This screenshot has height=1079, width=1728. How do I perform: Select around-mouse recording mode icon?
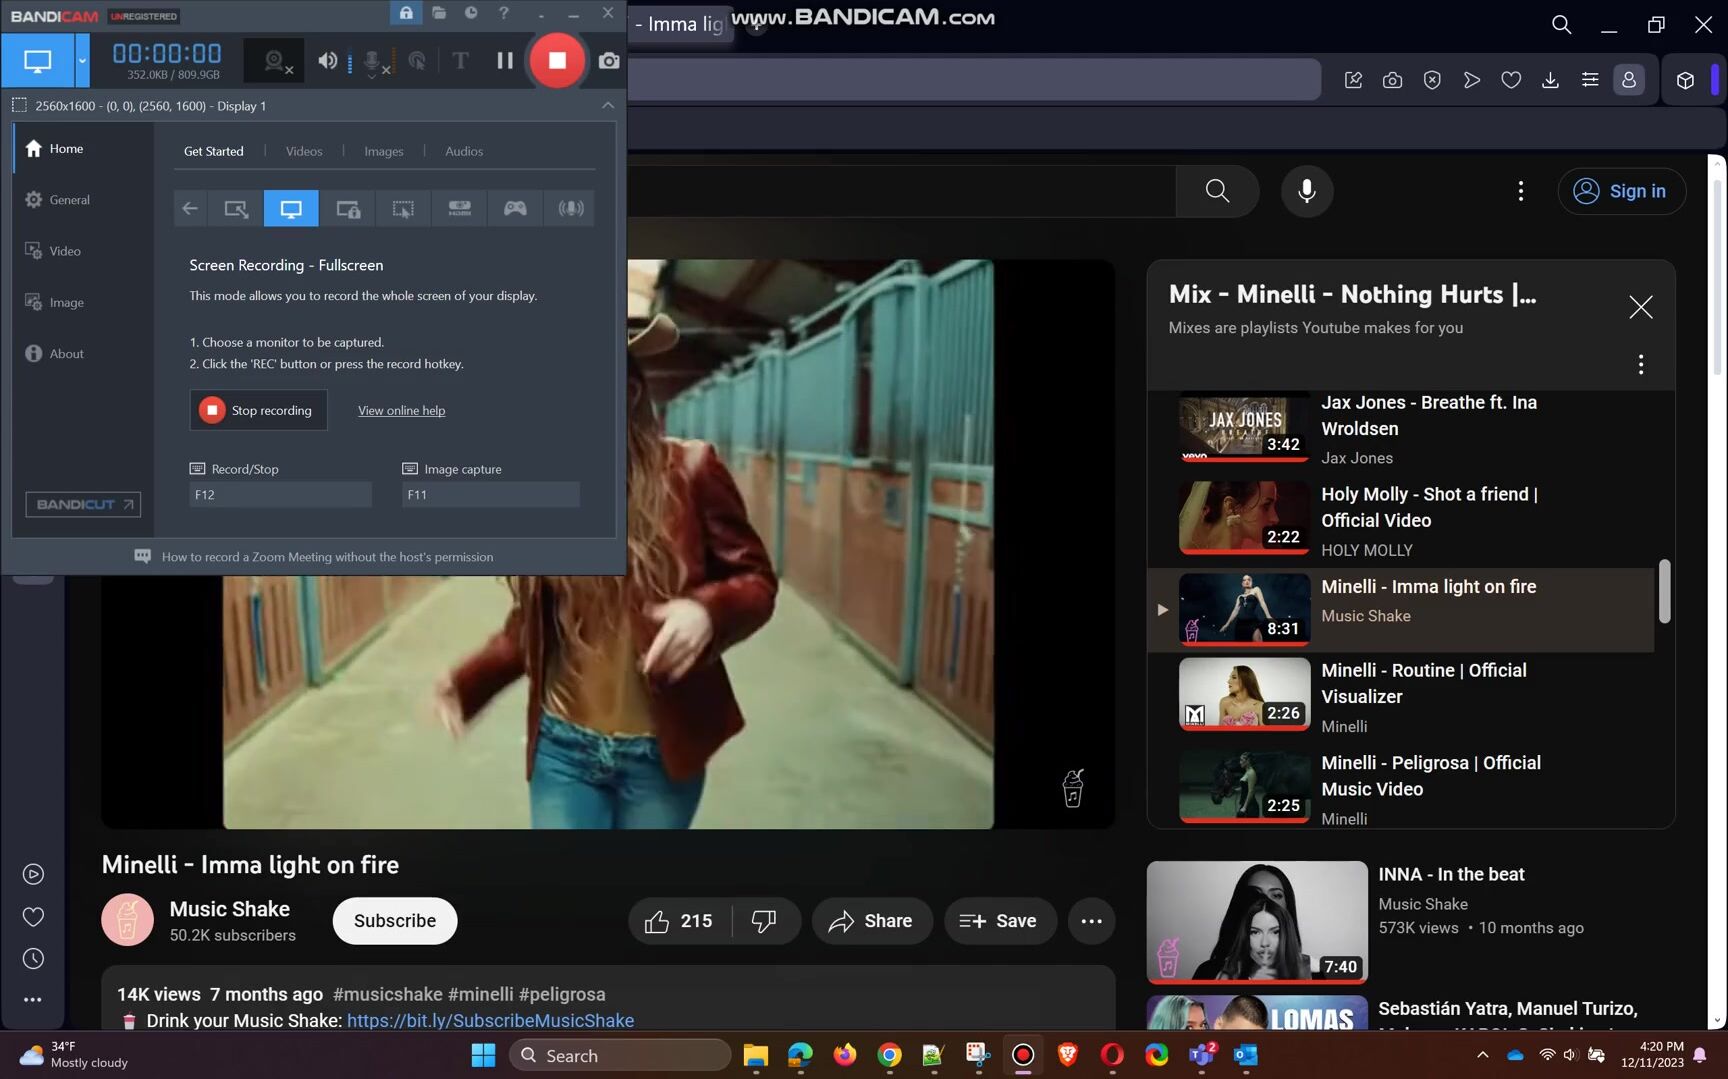[403, 208]
